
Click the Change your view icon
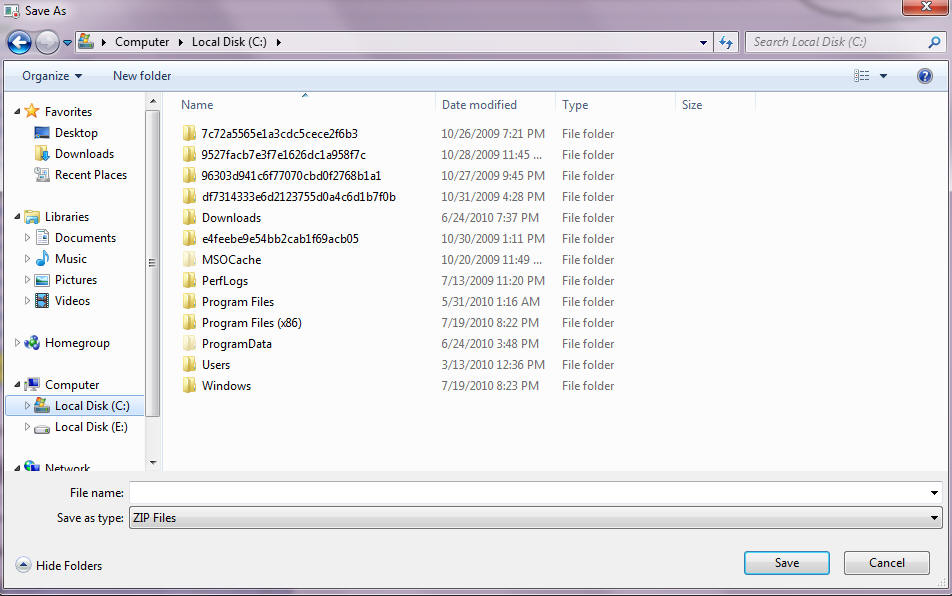(x=862, y=76)
